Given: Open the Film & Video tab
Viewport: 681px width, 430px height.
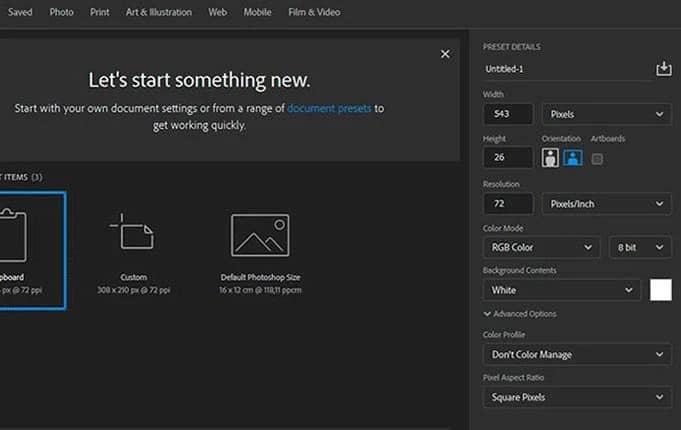Looking at the screenshot, I should (x=314, y=12).
